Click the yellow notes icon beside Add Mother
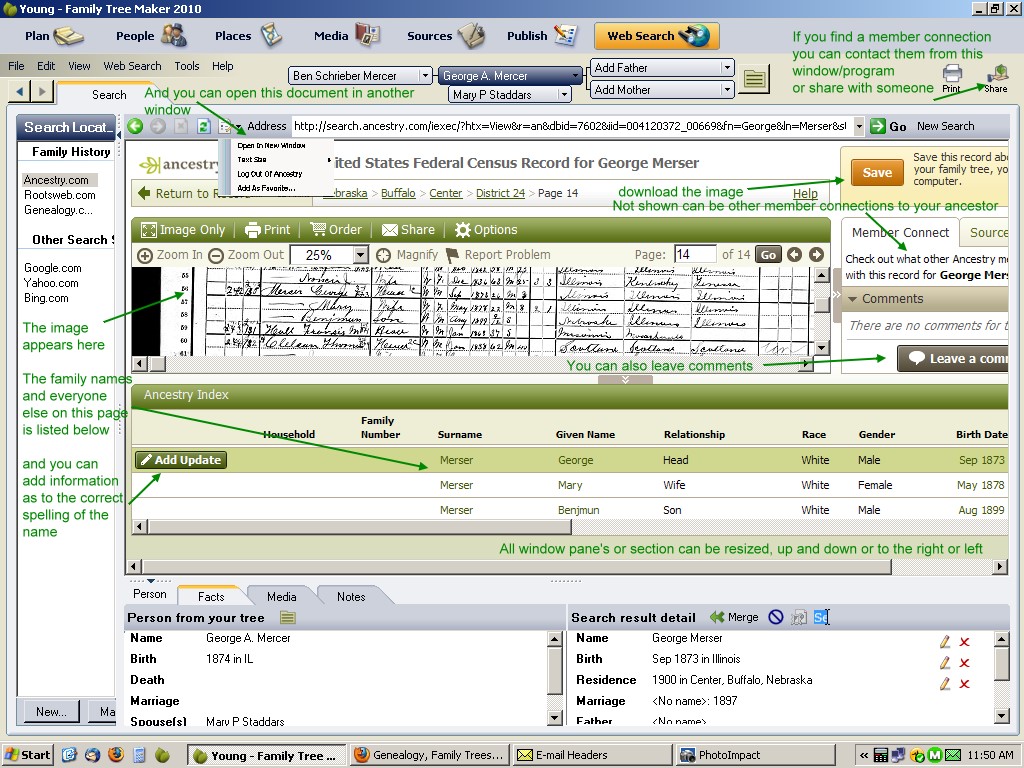This screenshot has height=768, width=1024. [x=754, y=80]
